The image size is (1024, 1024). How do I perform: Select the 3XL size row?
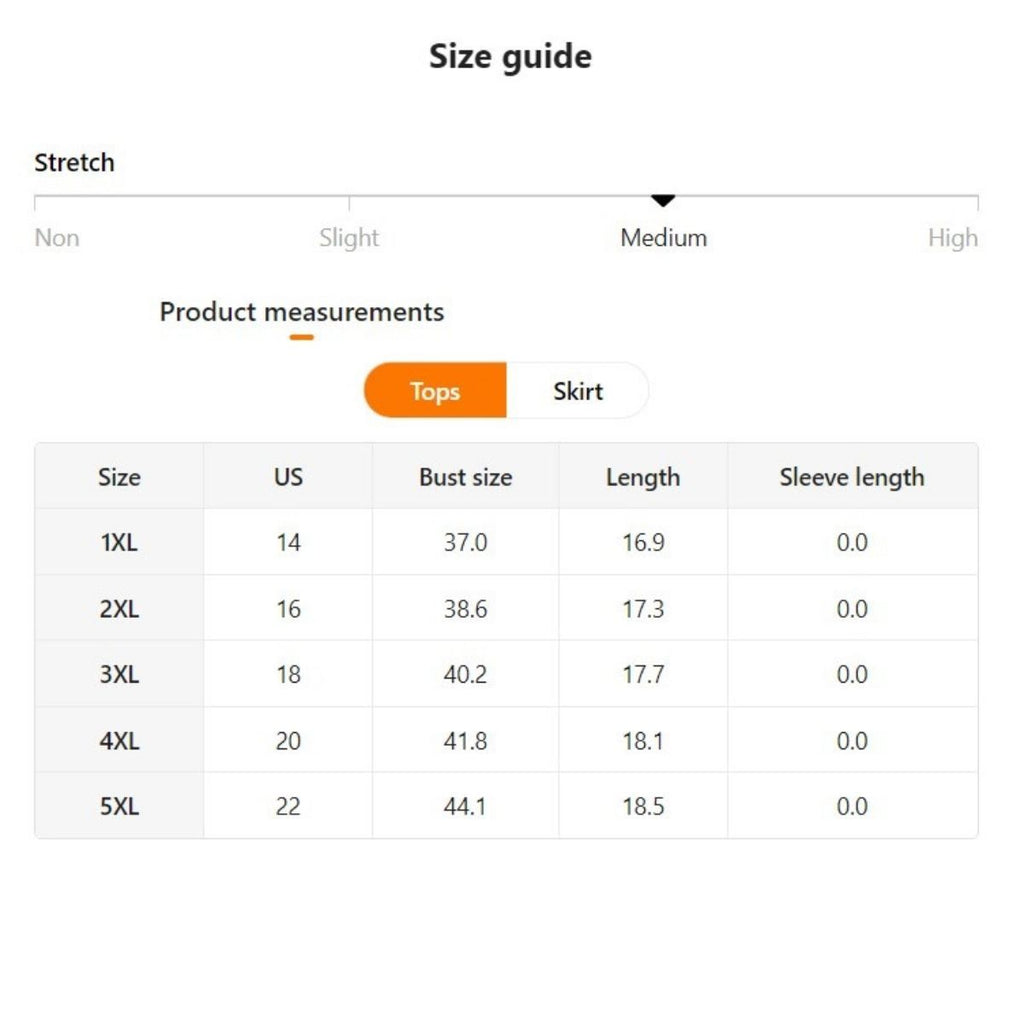(119, 675)
